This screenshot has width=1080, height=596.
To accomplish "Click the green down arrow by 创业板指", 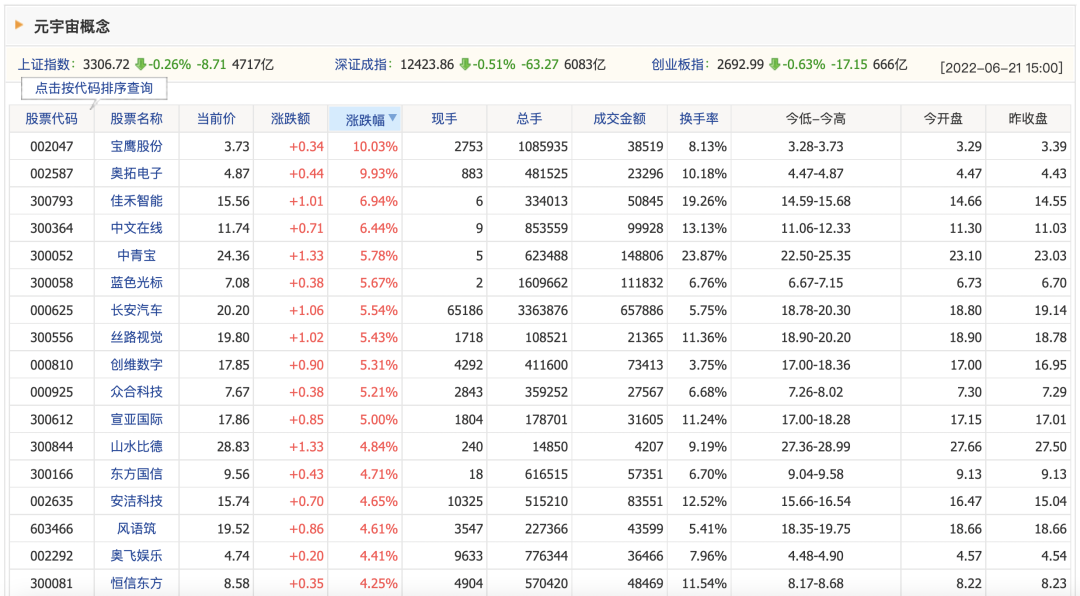I will click(x=775, y=64).
